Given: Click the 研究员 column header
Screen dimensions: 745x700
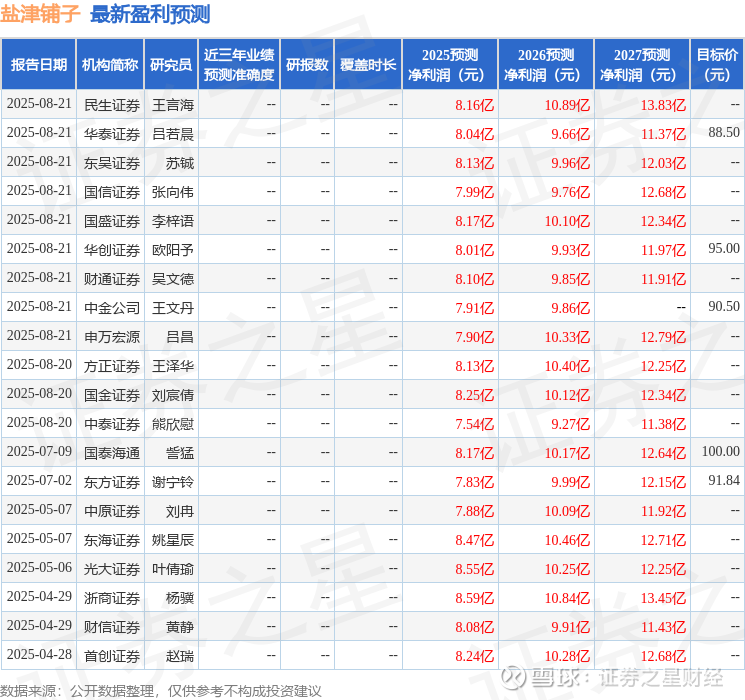Looking at the screenshot, I should 171,65.
